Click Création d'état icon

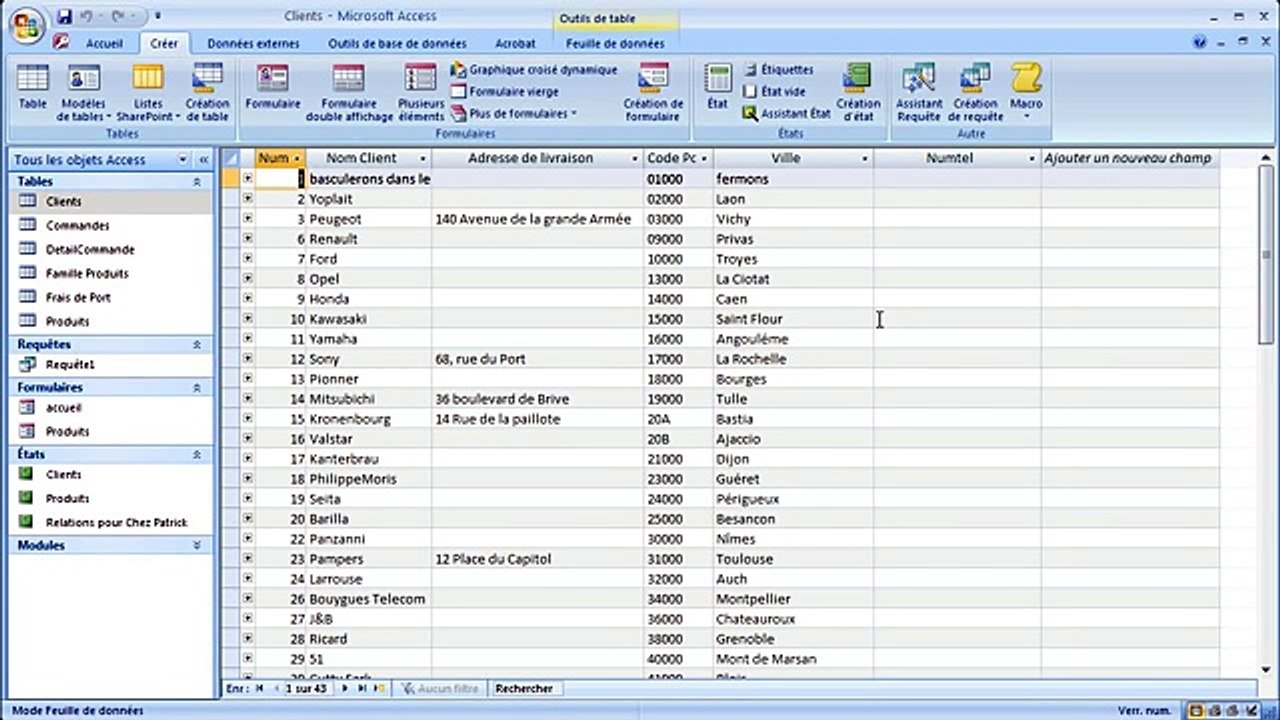(x=858, y=92)
